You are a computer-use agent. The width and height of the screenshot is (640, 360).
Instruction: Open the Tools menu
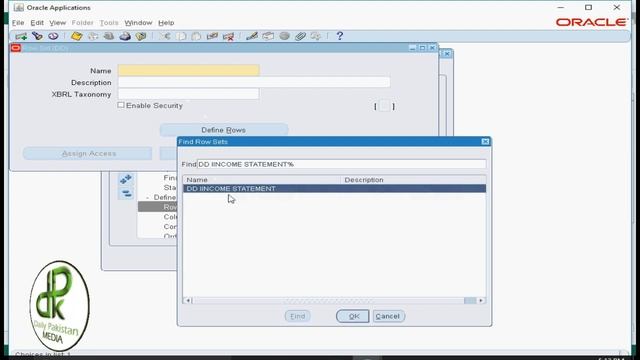tap(109, 23)
